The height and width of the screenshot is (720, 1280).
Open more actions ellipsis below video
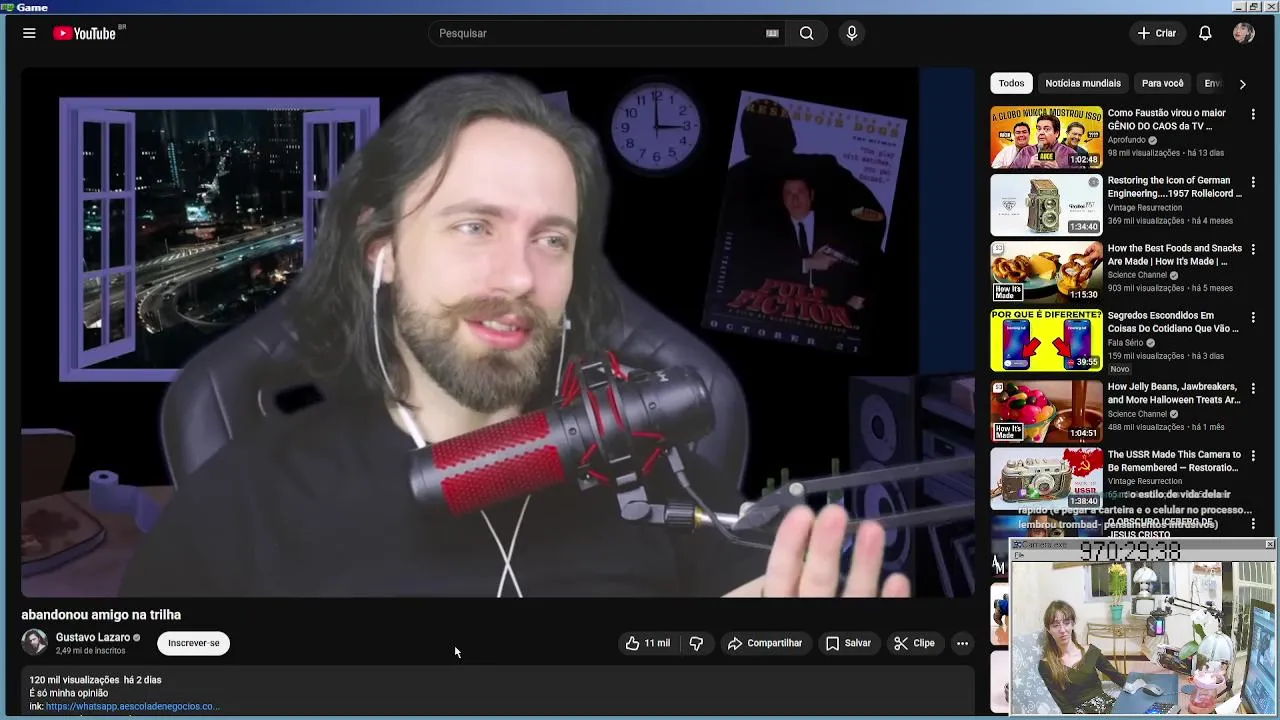[962, 643]
